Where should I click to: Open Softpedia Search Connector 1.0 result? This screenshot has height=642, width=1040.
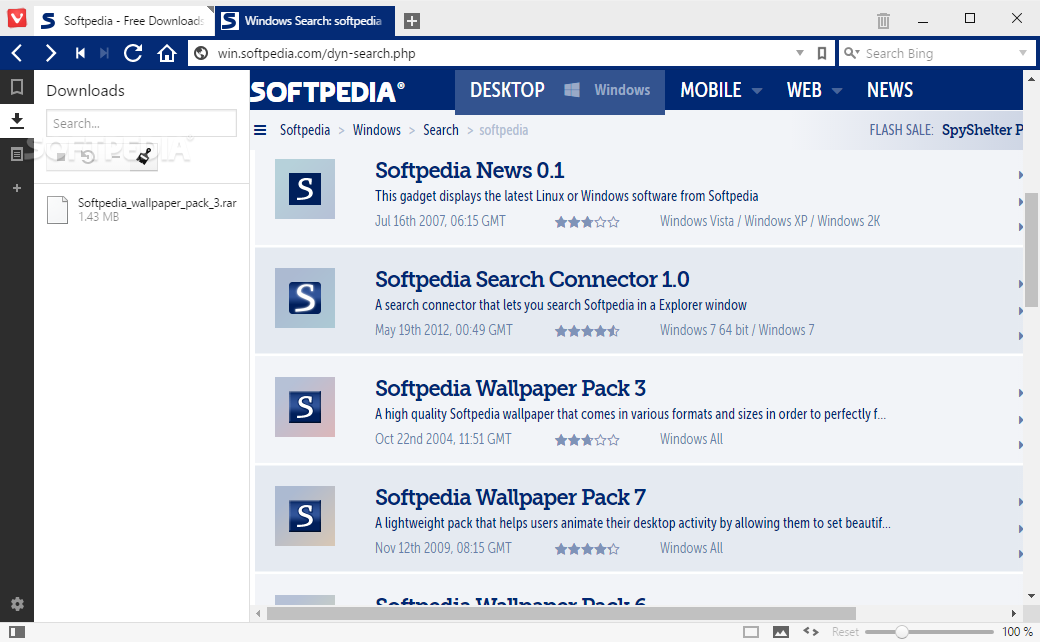532,279
